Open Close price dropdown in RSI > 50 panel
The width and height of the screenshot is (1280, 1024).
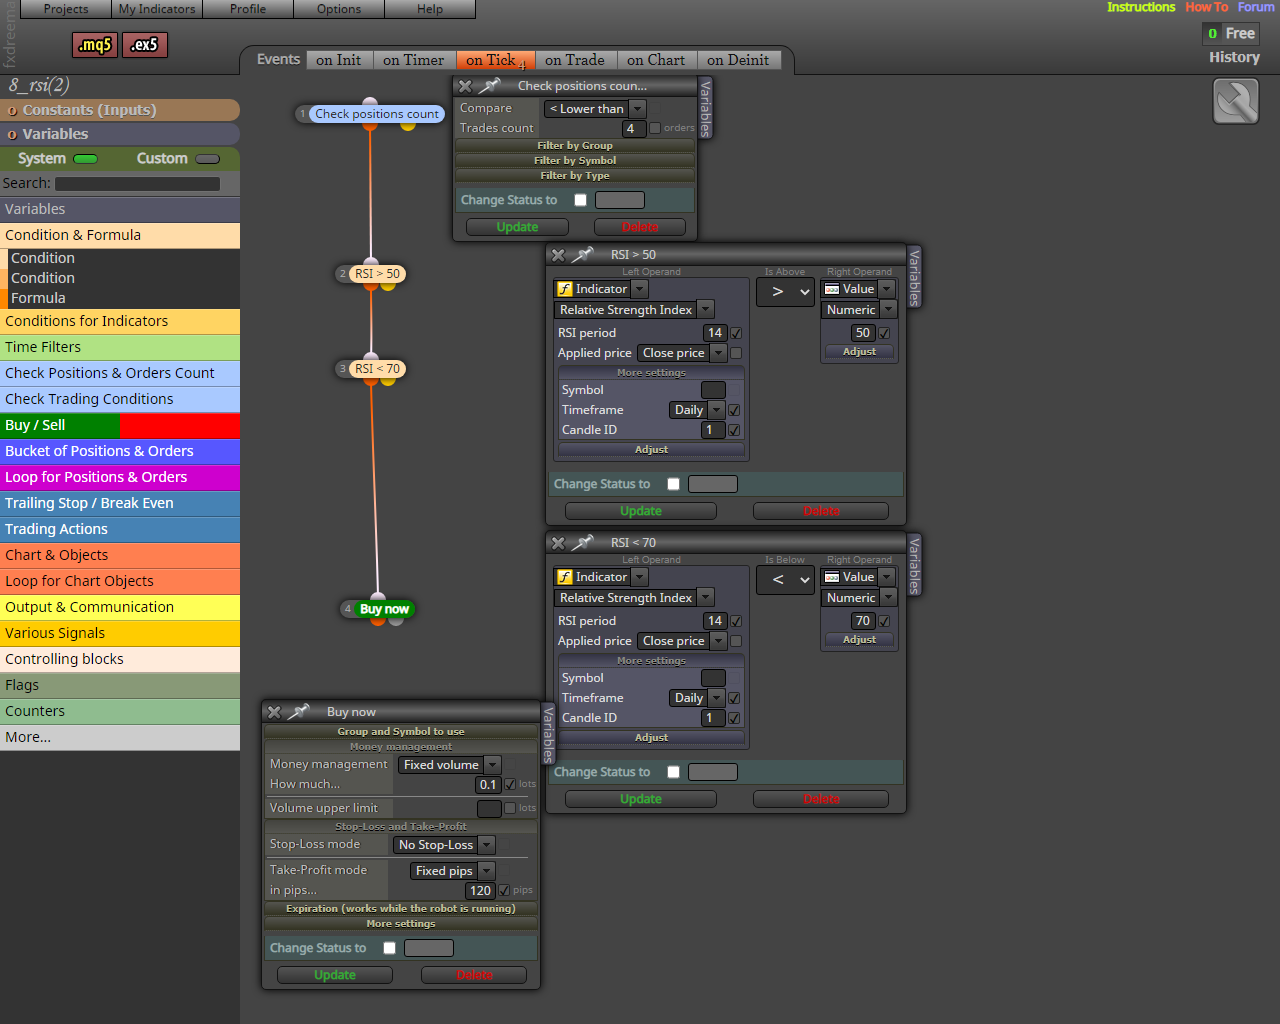pyautogui.click(x=682, y=353)
